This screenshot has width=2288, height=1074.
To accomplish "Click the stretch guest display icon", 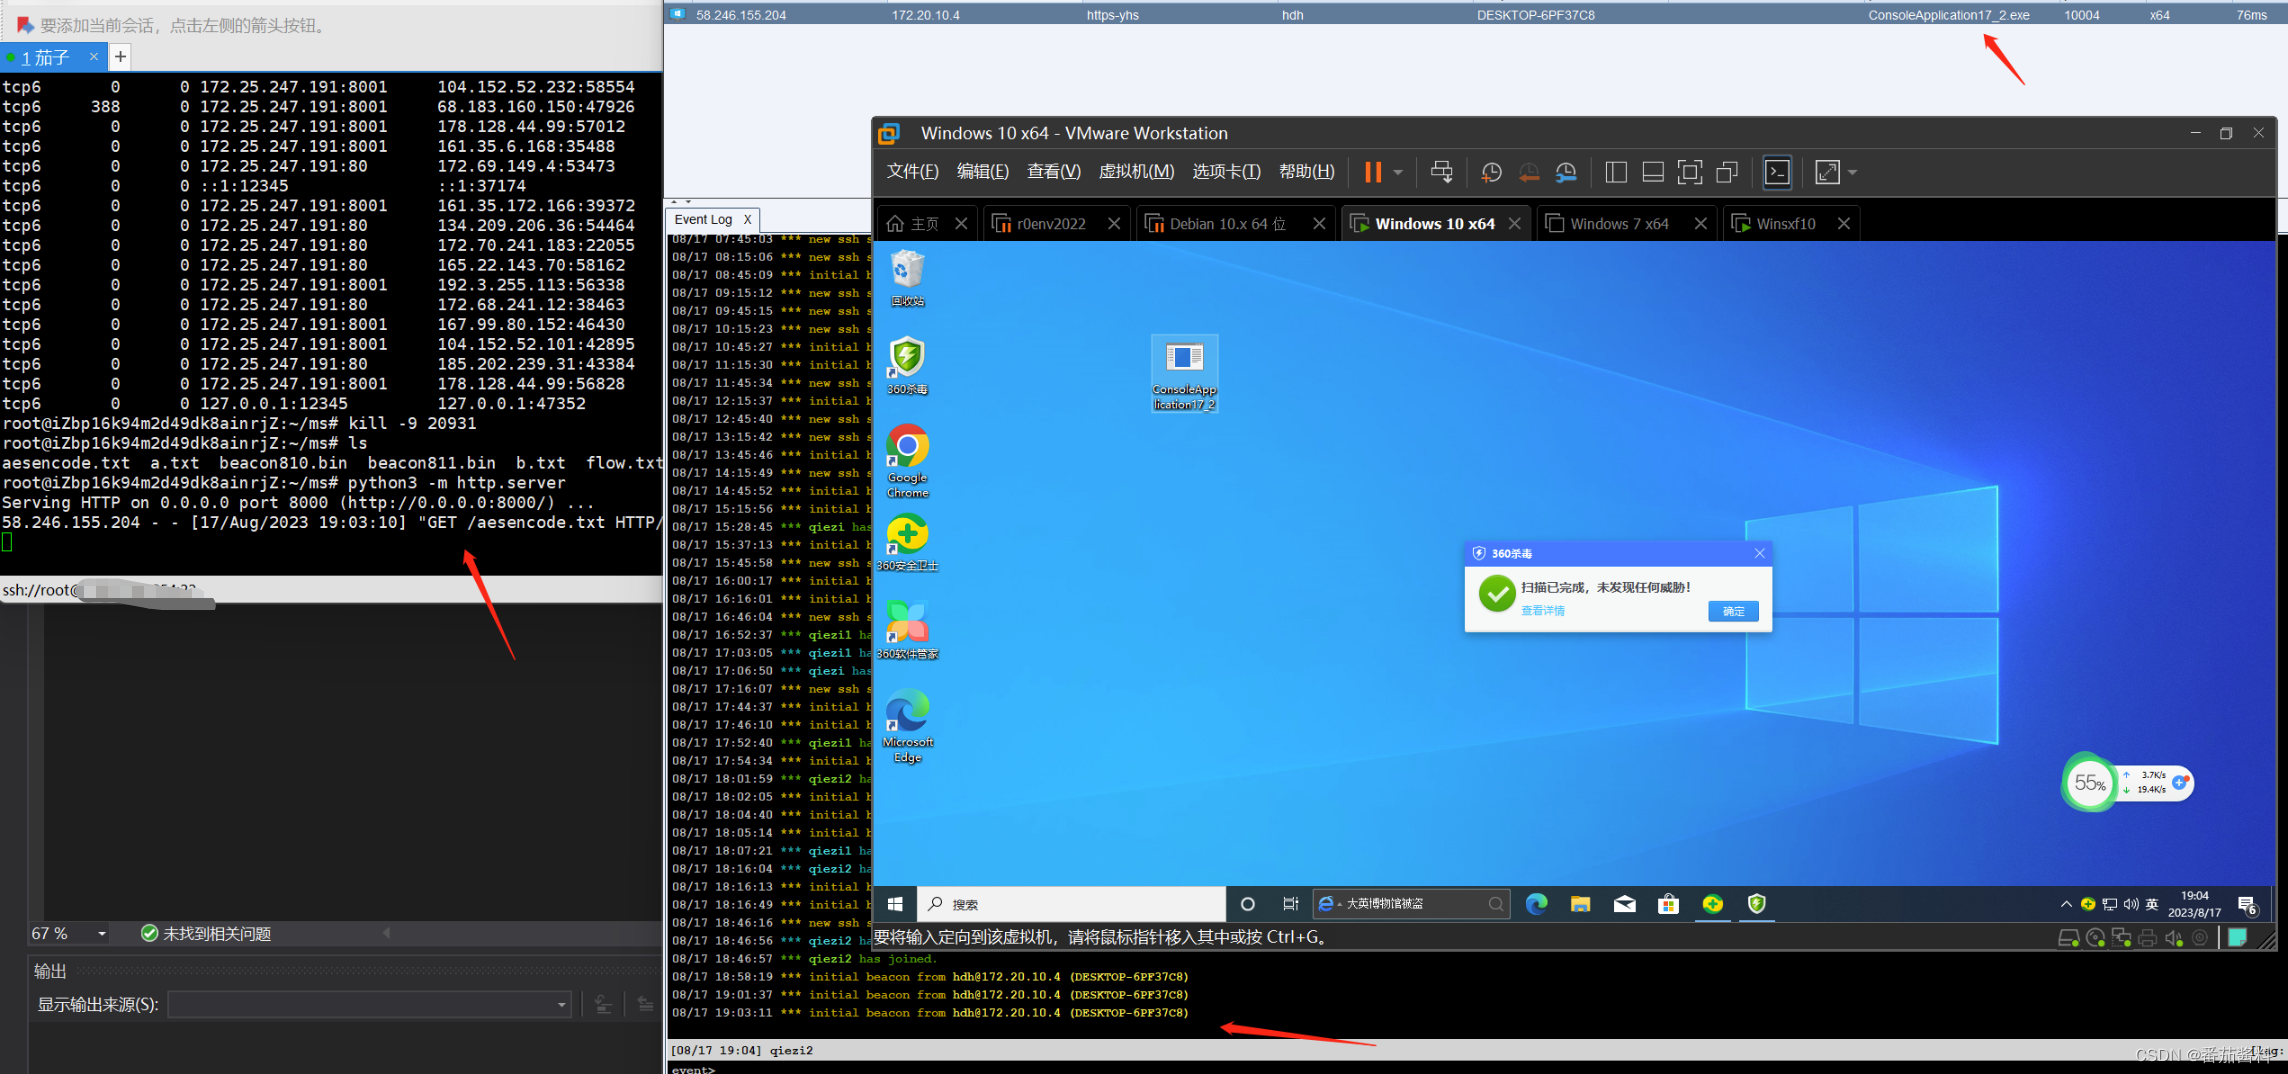I will (x=1827, y=172).
